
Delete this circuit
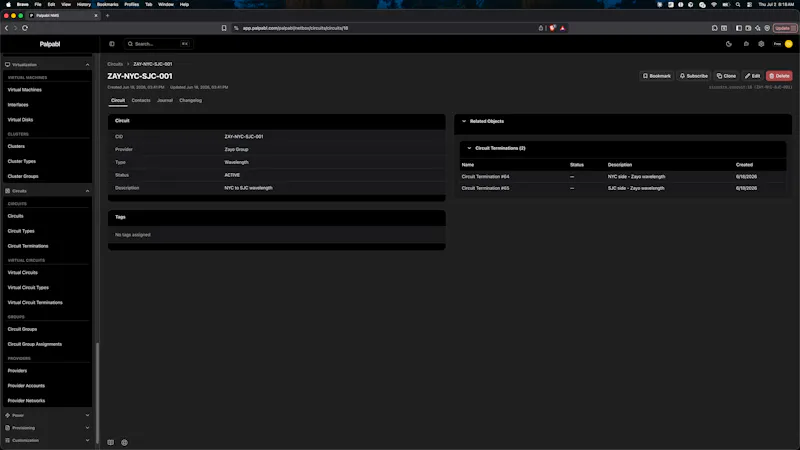[779, 76]
